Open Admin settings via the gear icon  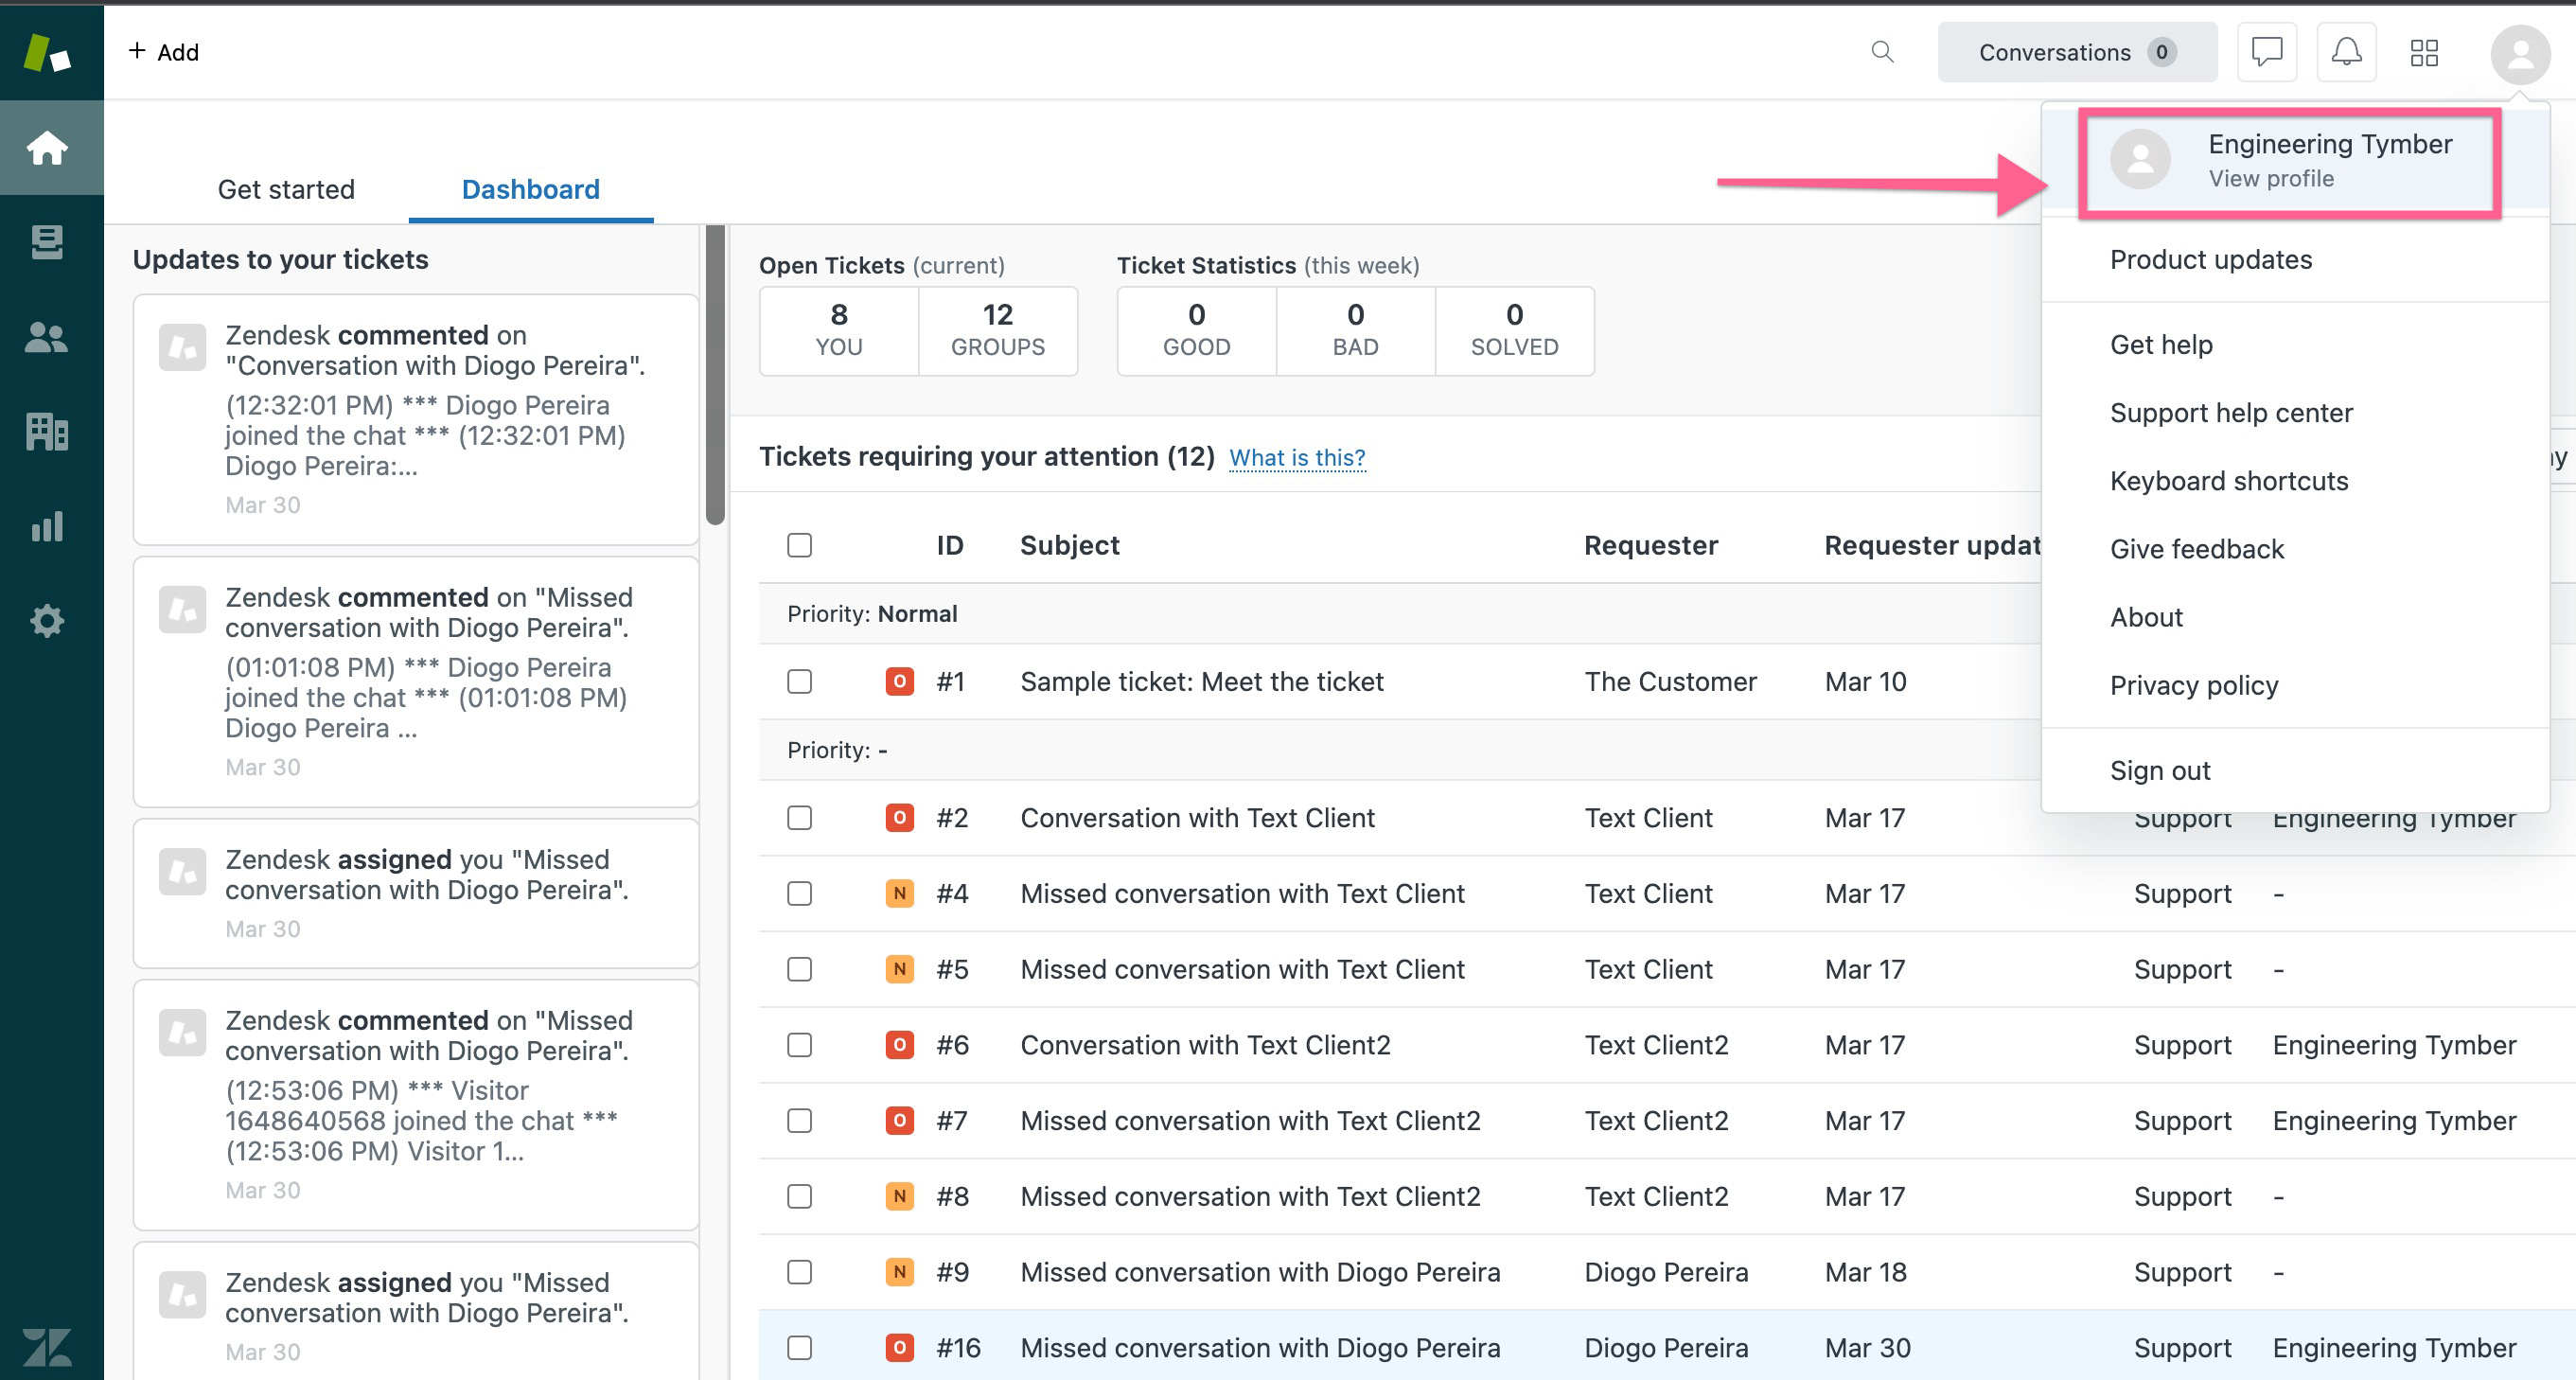(48, 620)
